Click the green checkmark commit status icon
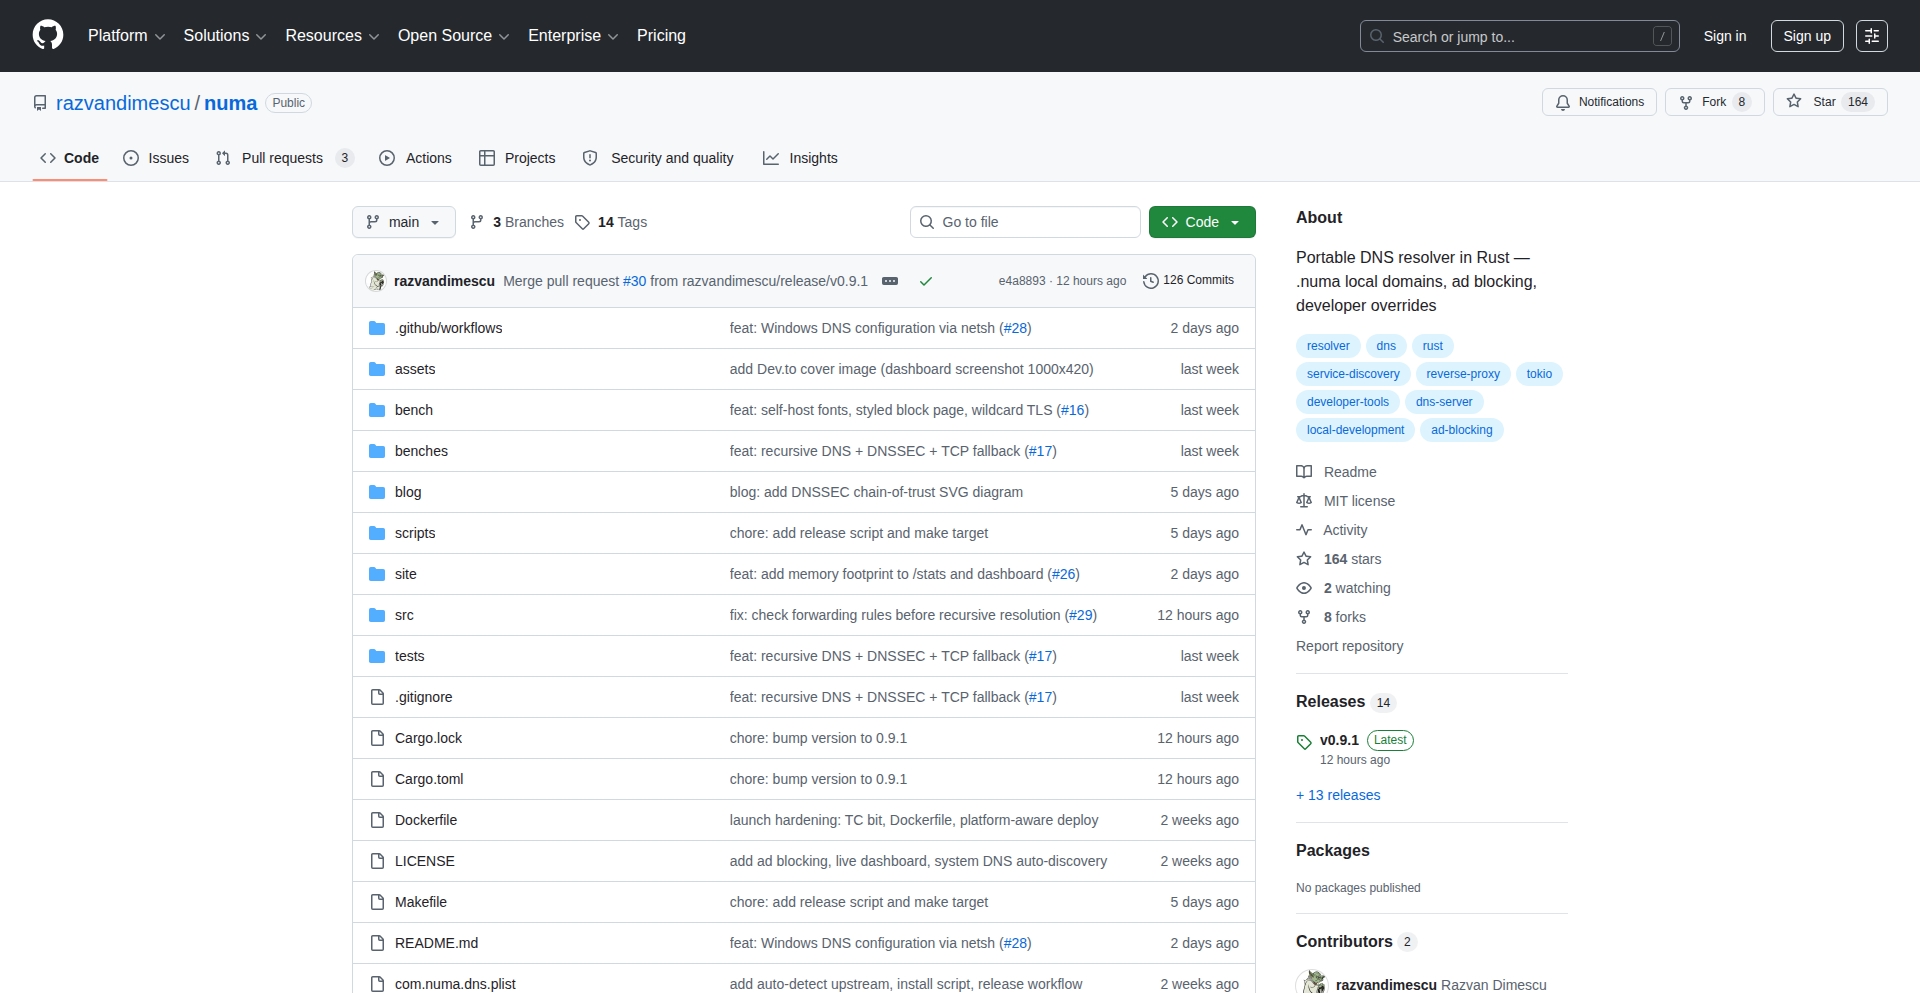Image resolution: width=1920 pixels, height=993 pixels. pos(926,281)
